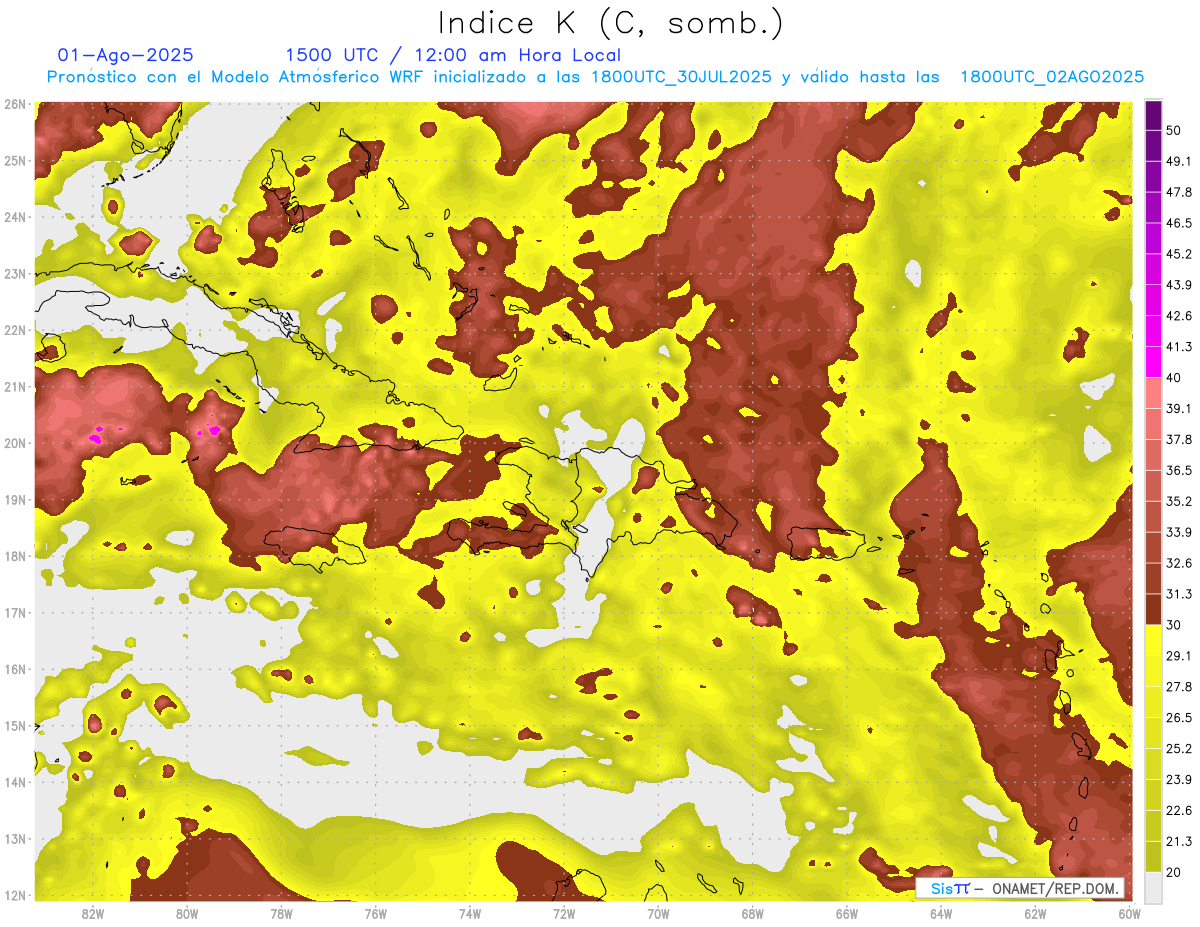
Task: Click the latitude label "24N"
Action: tap(15, 217)
